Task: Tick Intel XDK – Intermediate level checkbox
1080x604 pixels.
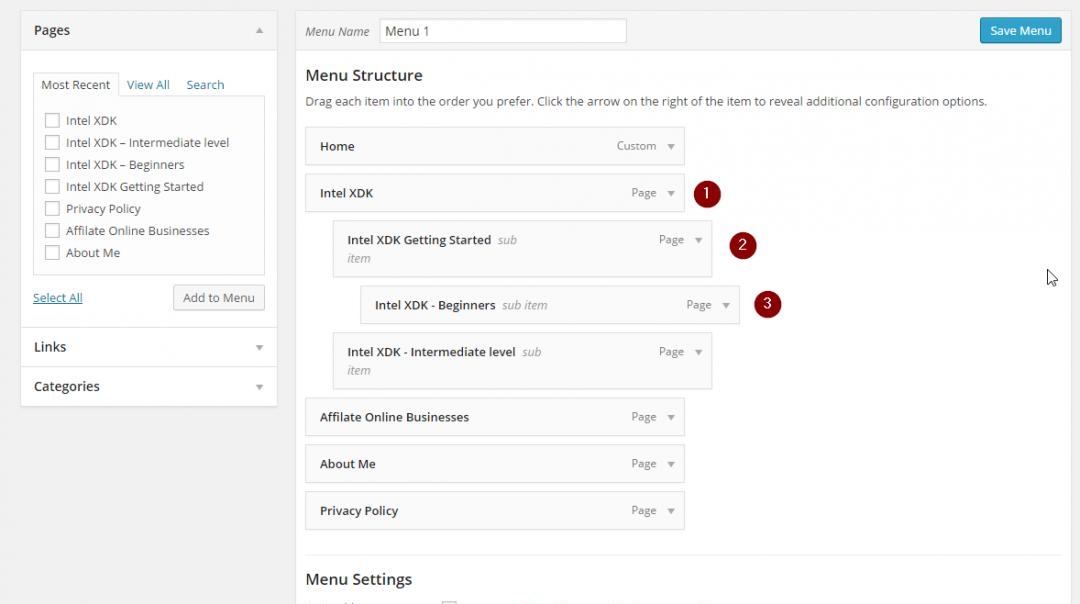Action: pos(52,143)
